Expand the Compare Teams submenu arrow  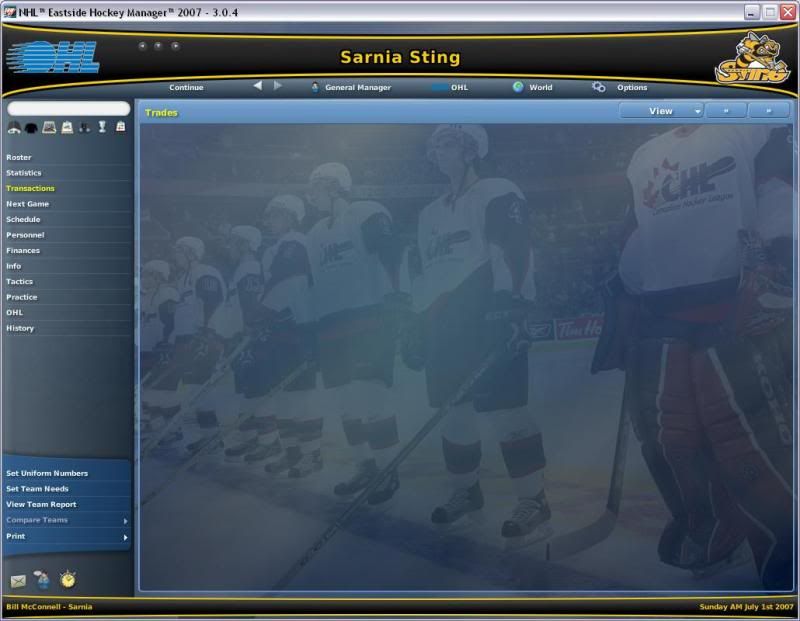(x=126, y=521)
